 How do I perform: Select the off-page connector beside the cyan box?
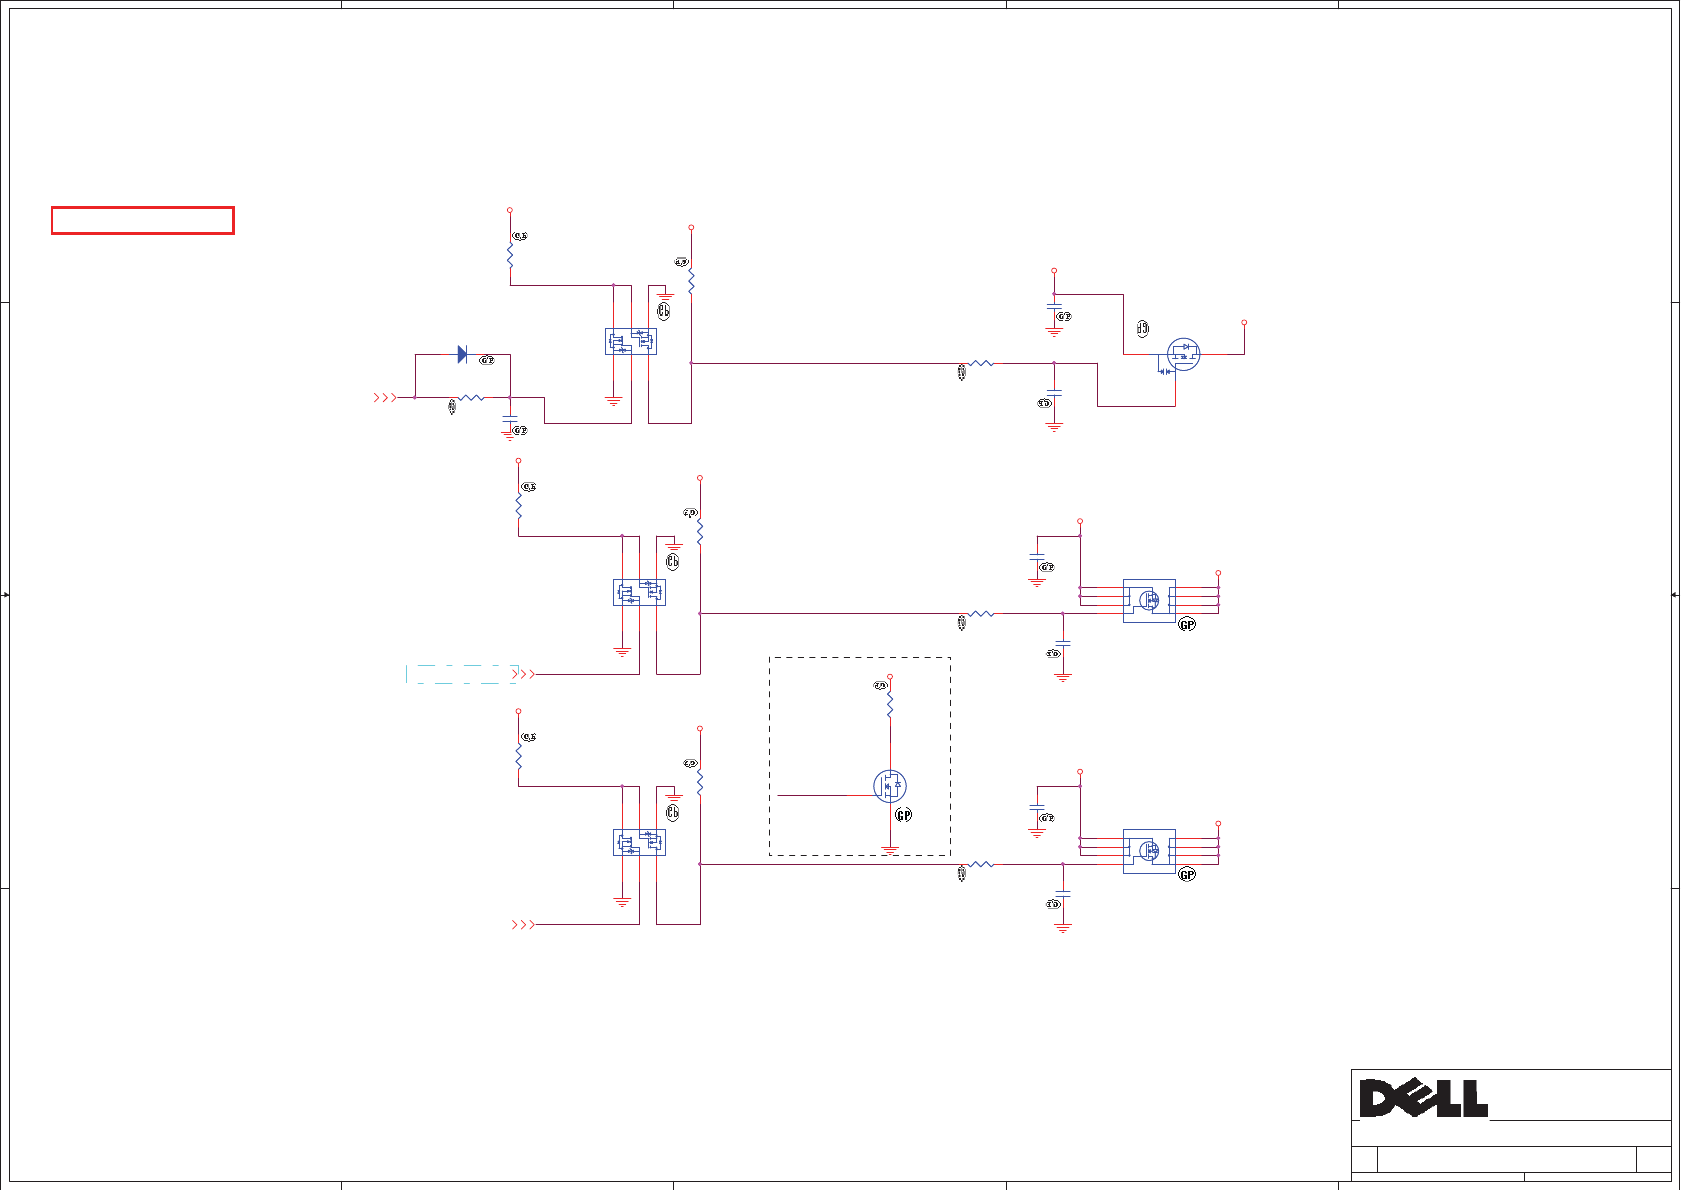pyautogui.click(x=524, y=674)
